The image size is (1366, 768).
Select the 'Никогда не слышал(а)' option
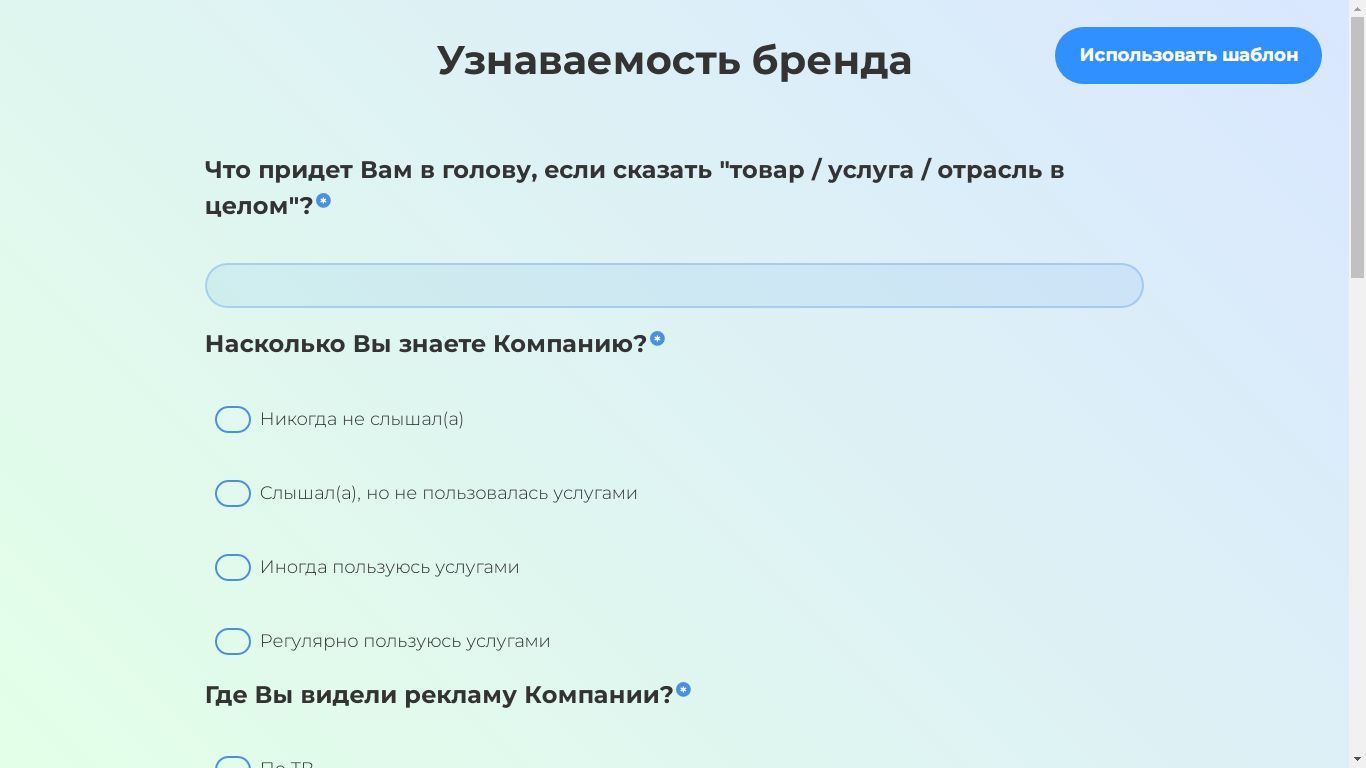click(x=233, y=419)
